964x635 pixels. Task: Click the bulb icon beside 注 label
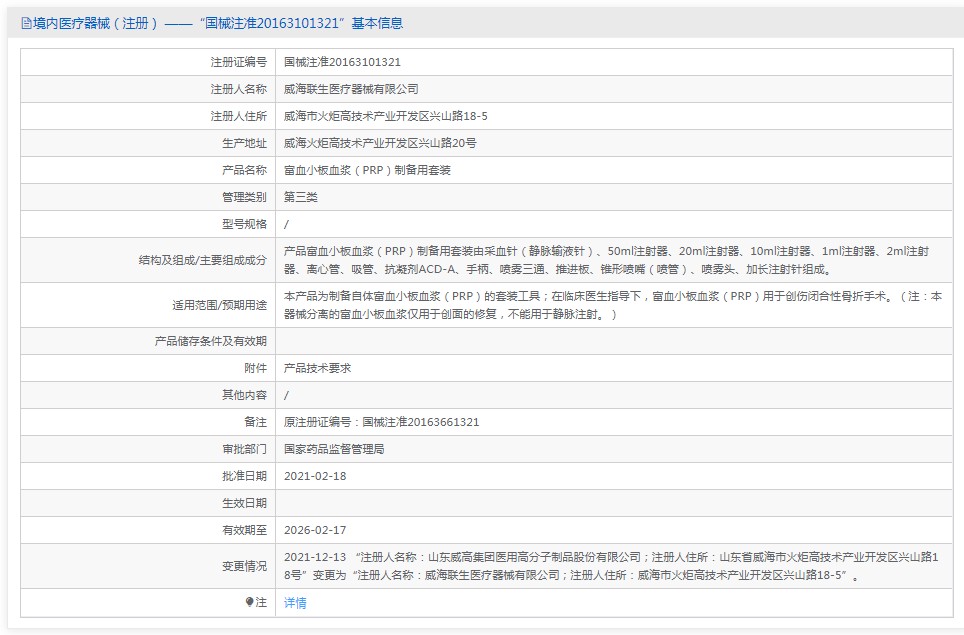click(249, 602)
